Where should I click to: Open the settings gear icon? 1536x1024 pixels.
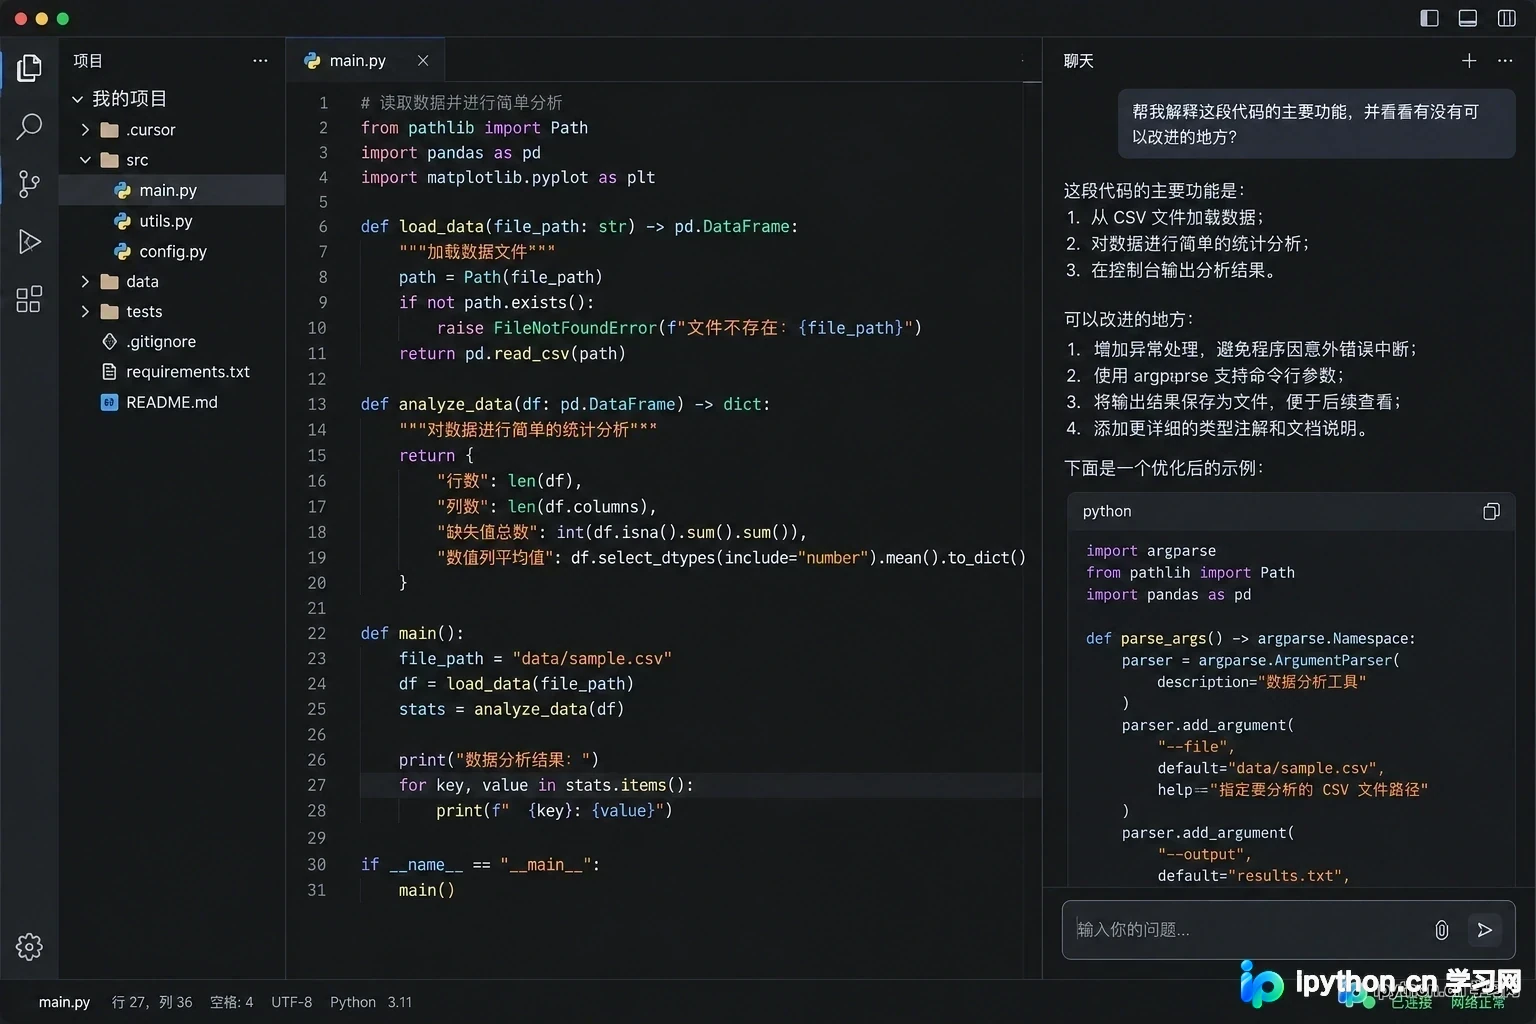(x=29, y=946)
